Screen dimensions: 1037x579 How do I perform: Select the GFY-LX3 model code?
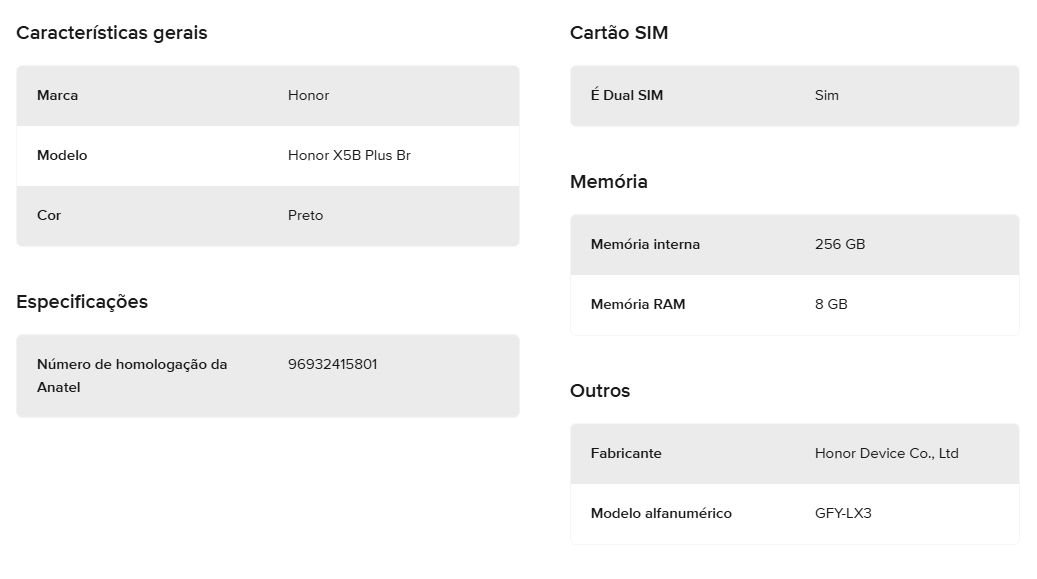[x=843, y=513]
